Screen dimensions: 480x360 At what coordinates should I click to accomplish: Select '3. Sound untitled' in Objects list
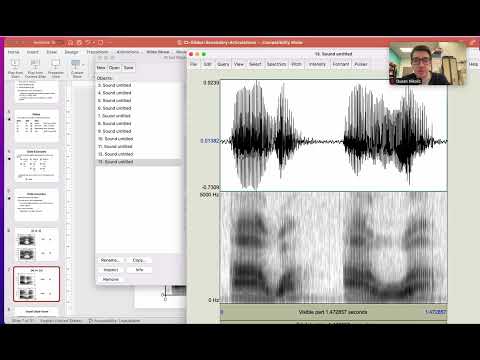coord(139,85)
